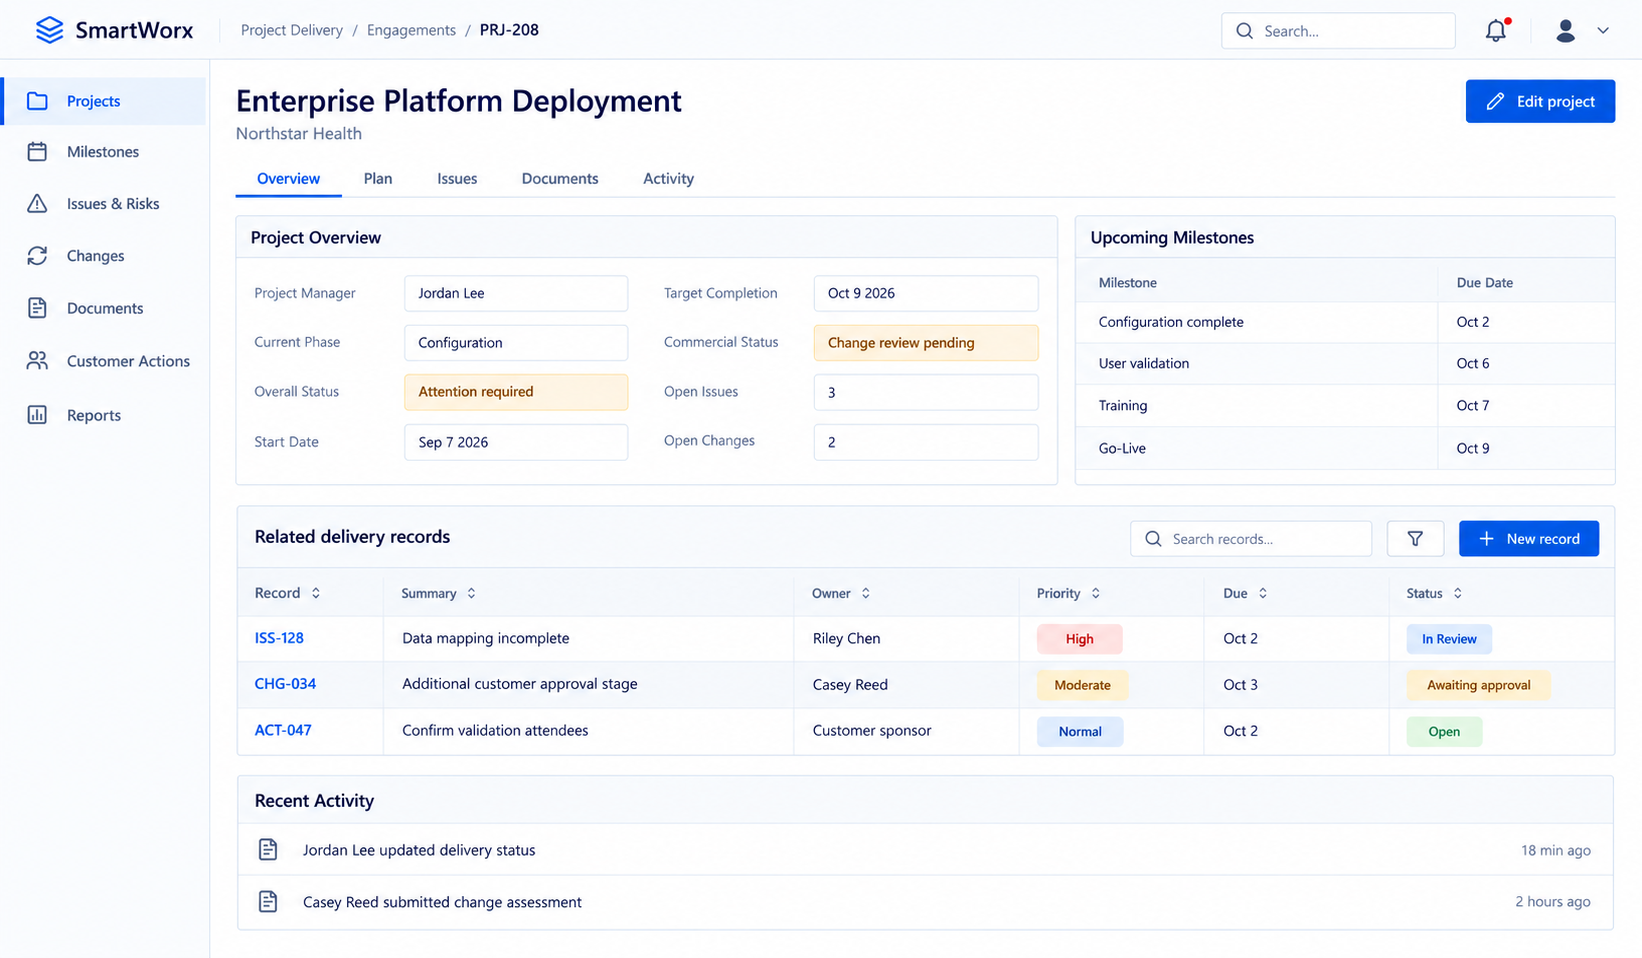1642x958 pixels.
Task: Click the Search records input field
Action: [x=1251, y=539]
